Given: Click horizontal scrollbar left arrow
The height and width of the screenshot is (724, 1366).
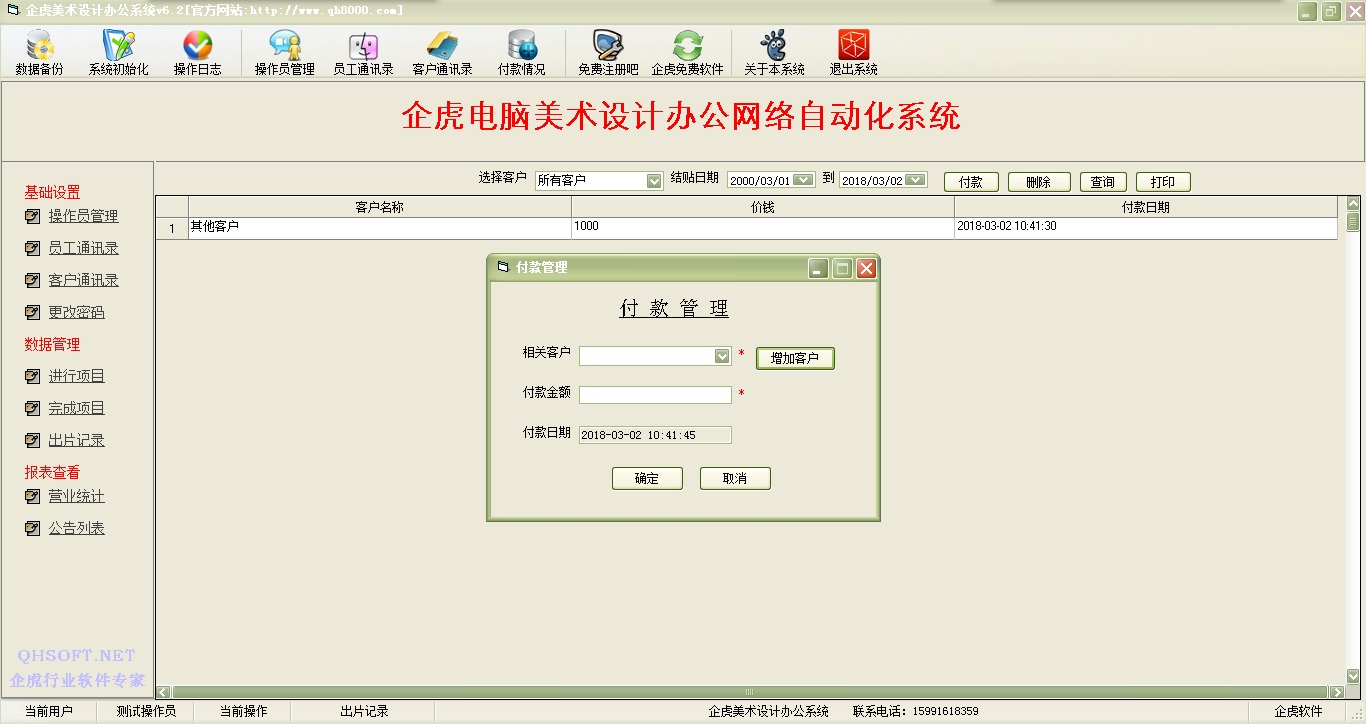Looking at the screenshot, I should (164, 692).
